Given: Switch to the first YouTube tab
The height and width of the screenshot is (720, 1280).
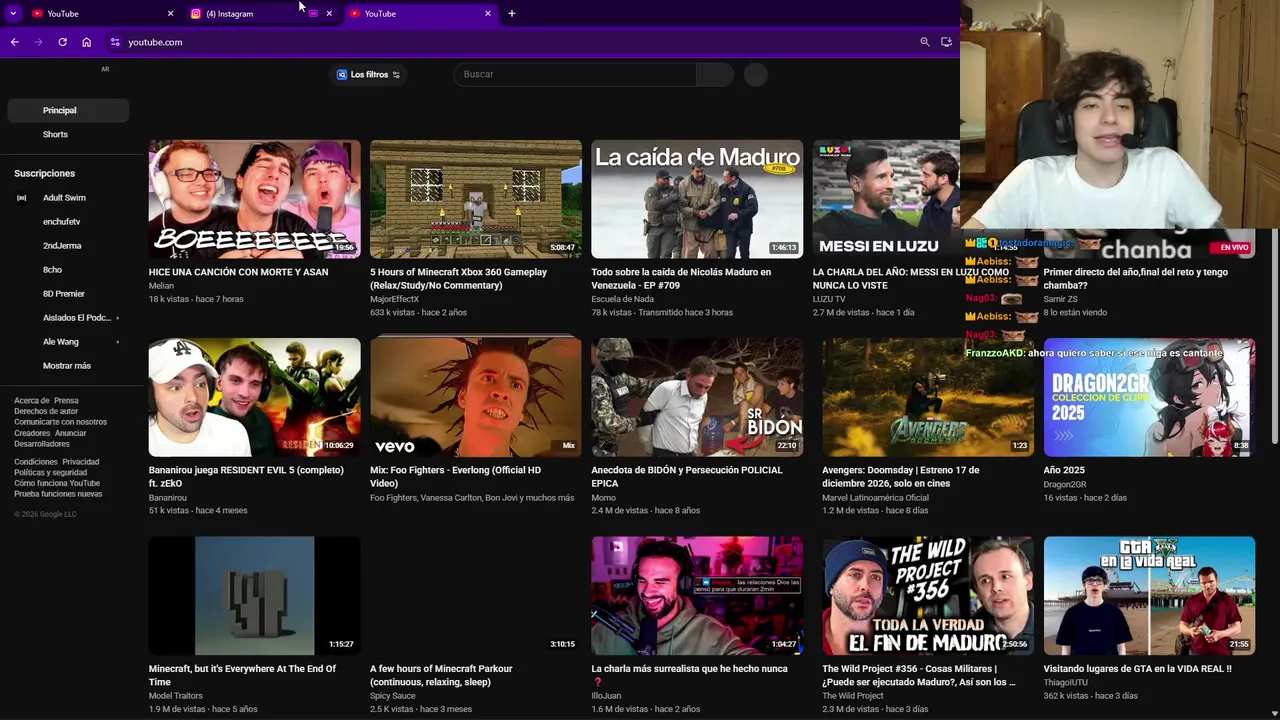Looking at the screenshot, I should point(102,13).
